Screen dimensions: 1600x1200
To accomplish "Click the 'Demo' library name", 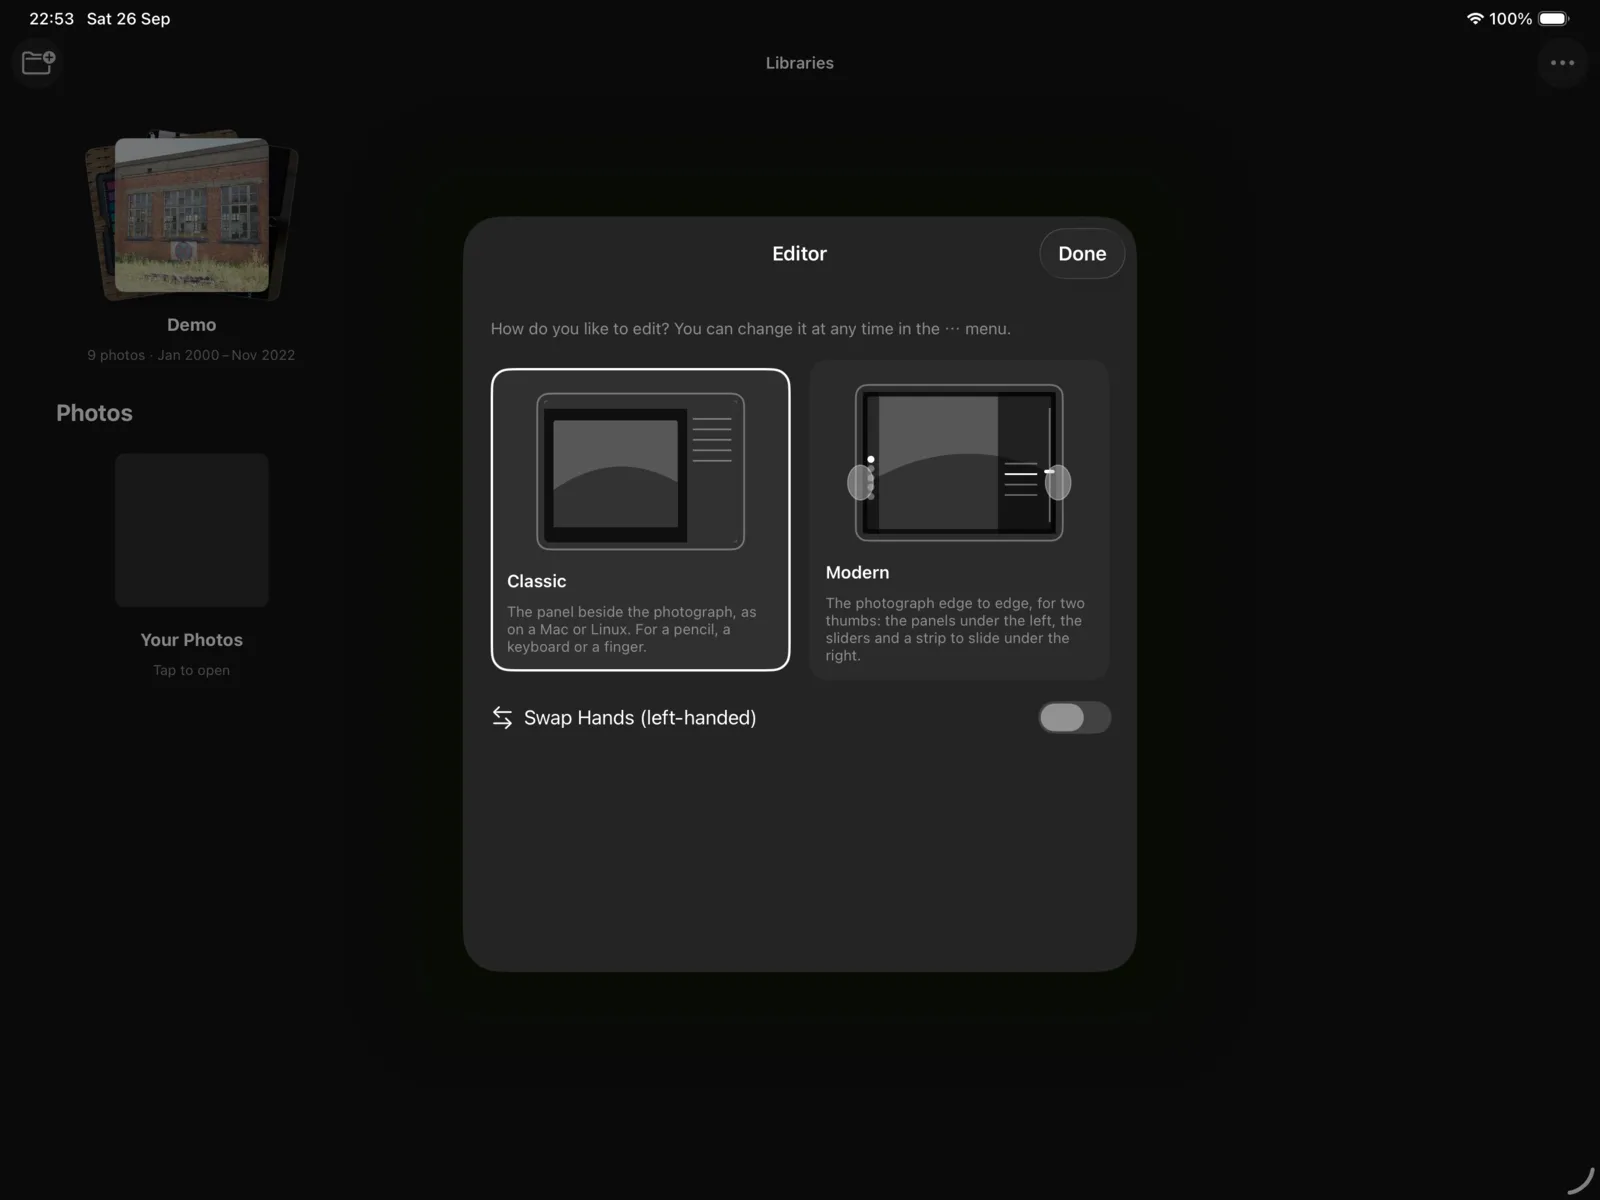I will pos(191,325).
